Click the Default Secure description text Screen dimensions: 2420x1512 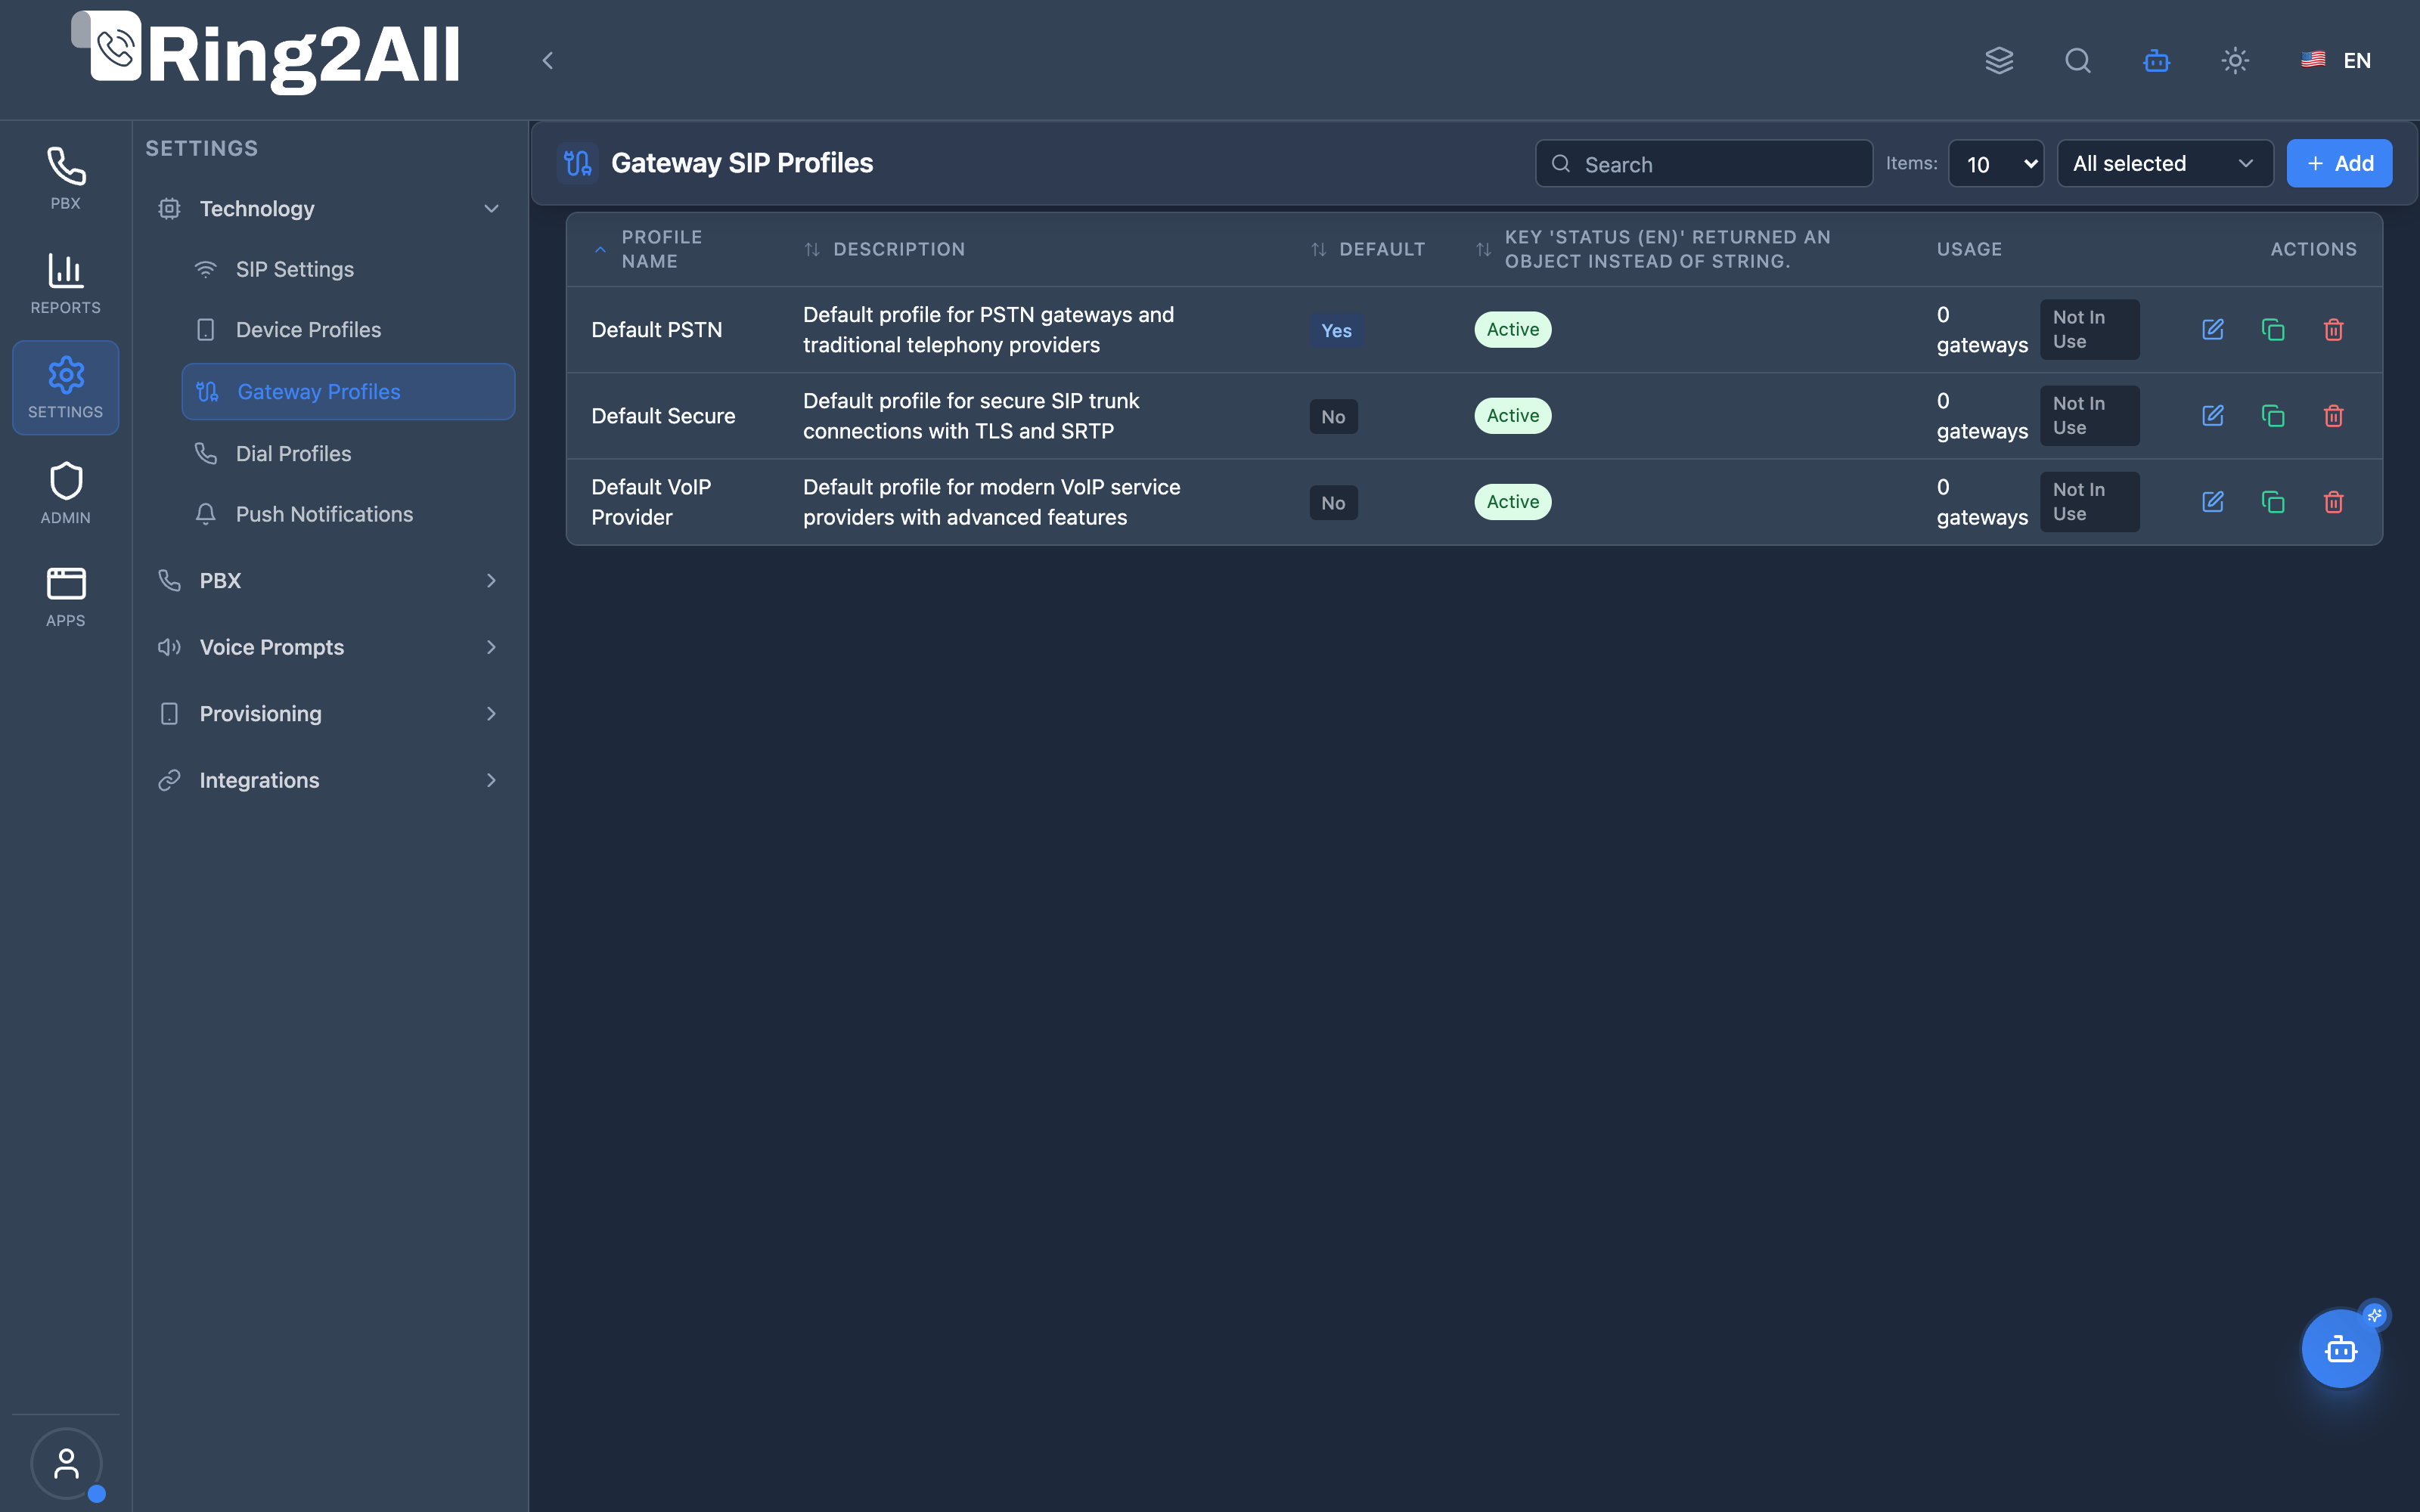971,416
